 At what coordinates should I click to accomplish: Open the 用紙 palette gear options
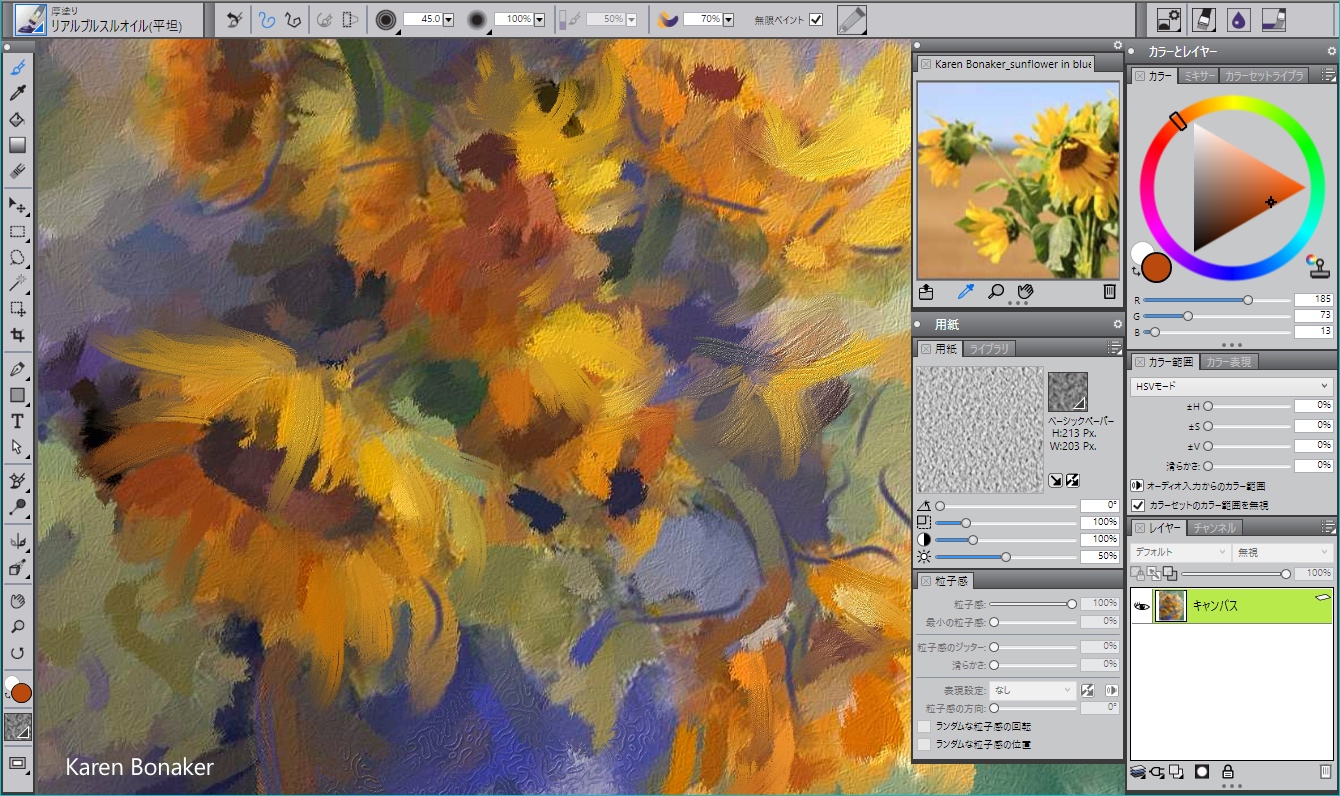coord(1118,324)
